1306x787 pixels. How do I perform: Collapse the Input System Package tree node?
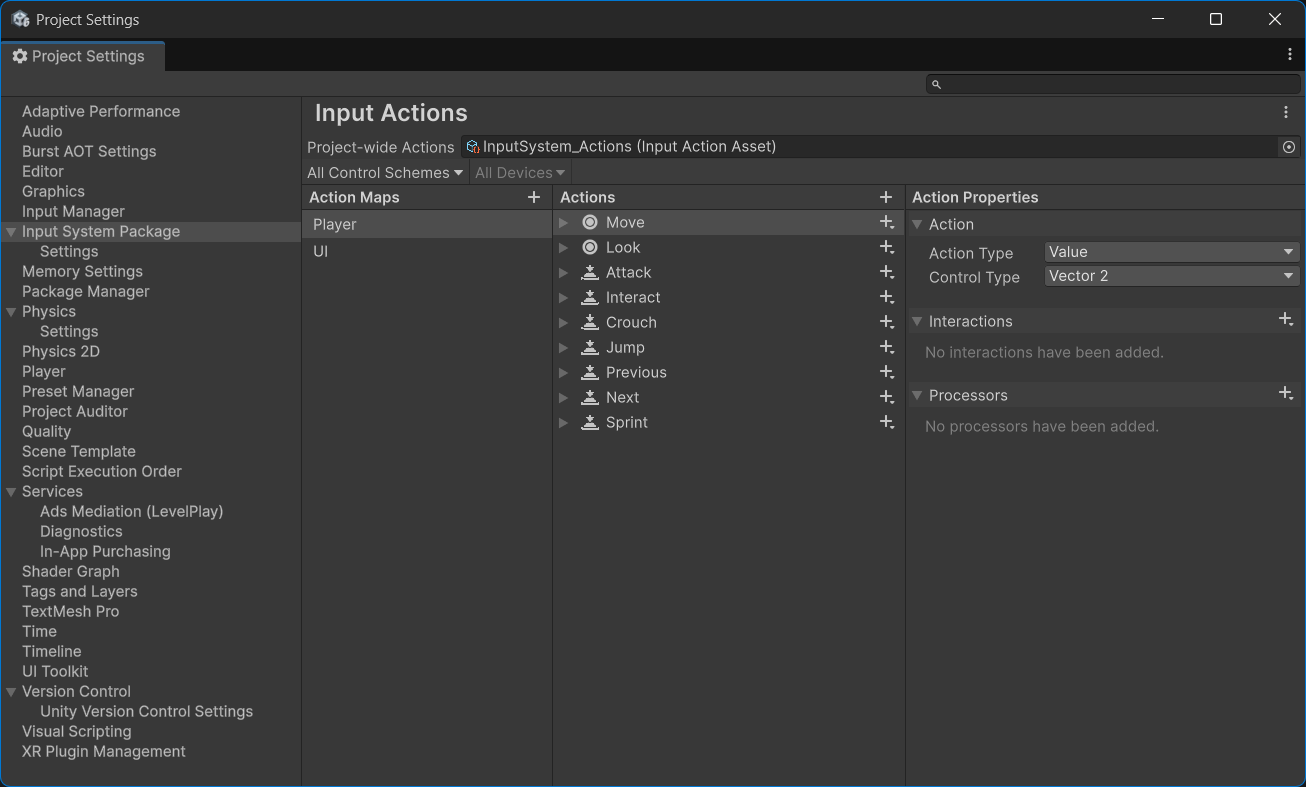click(x=11, y=232)
